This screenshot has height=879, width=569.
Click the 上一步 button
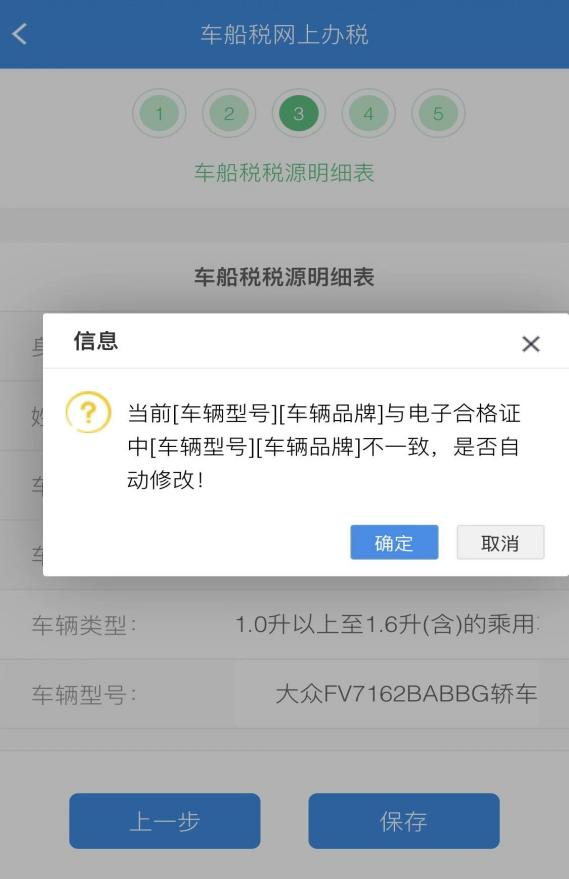click(x=165, y=821)
